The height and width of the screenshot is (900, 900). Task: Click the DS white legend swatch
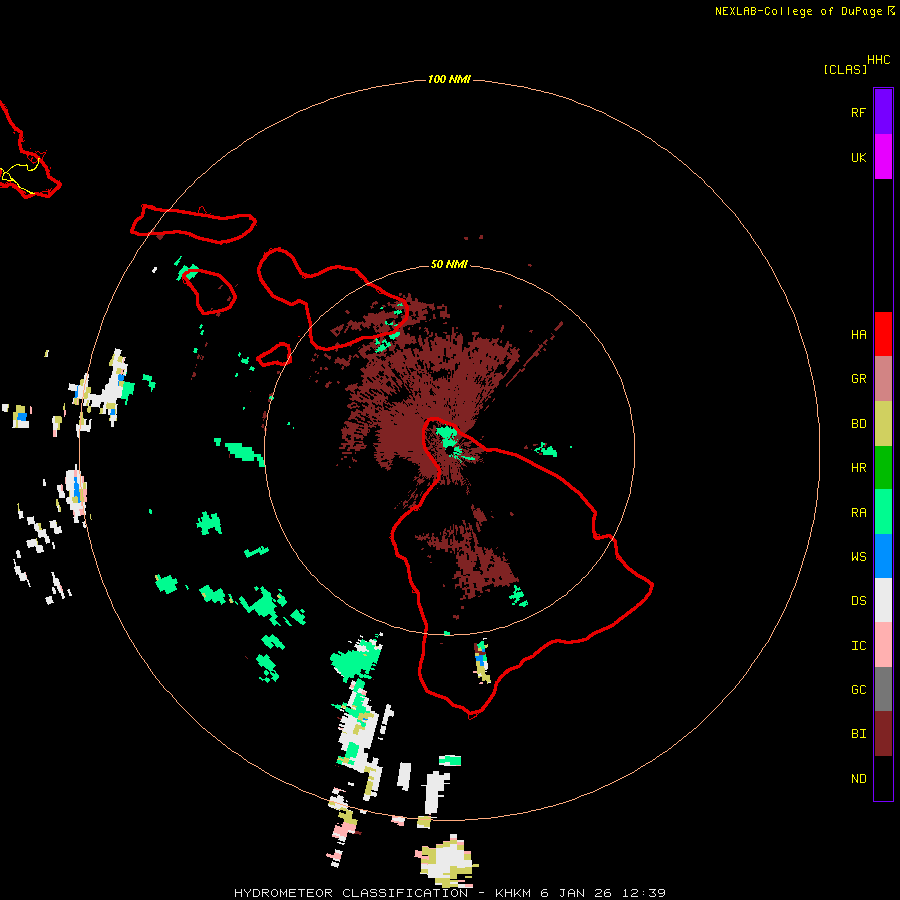883,600
